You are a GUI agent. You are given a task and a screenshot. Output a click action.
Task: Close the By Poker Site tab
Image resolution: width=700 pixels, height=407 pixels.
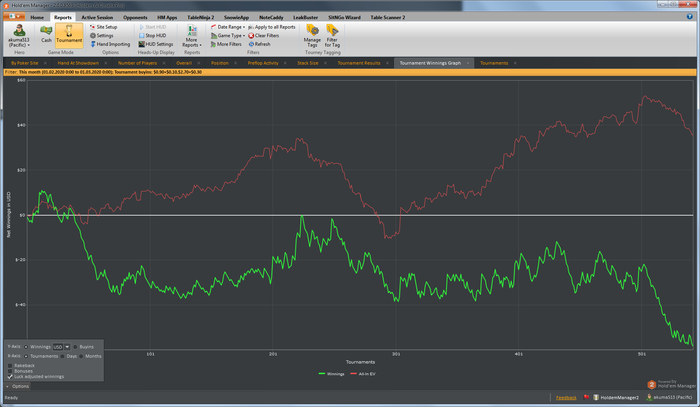pyautogui.click(x=45, y=63)
